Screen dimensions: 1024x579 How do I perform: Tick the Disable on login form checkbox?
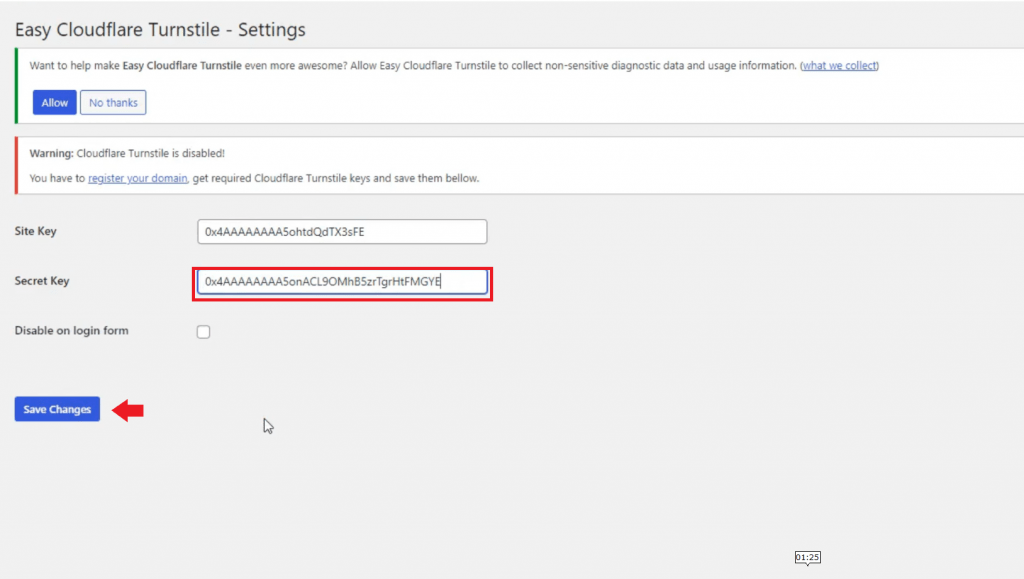click(204, 332)
